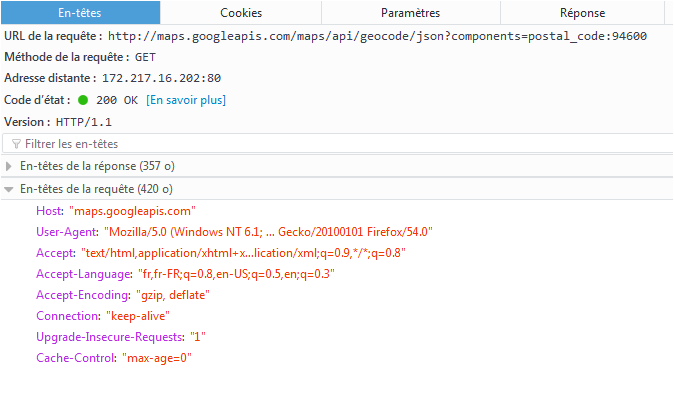
Task: Open the Paramètres tab
Action: point(411,13)
